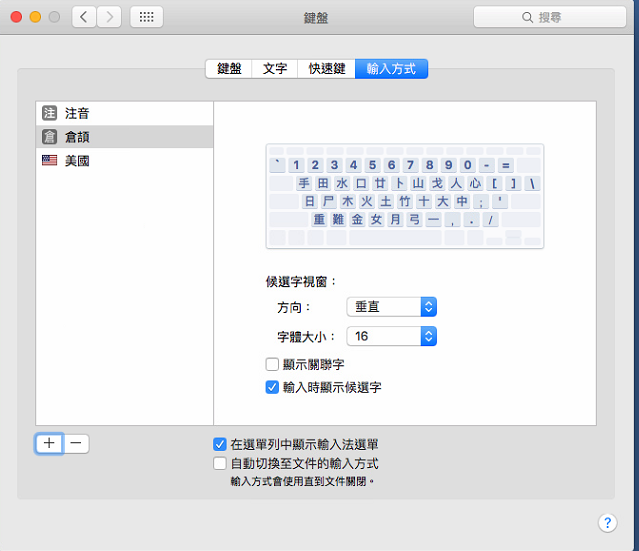This screenshot has width=639, height=551.
Task: Click the 倉頡 input source icon
Action: 50,137
